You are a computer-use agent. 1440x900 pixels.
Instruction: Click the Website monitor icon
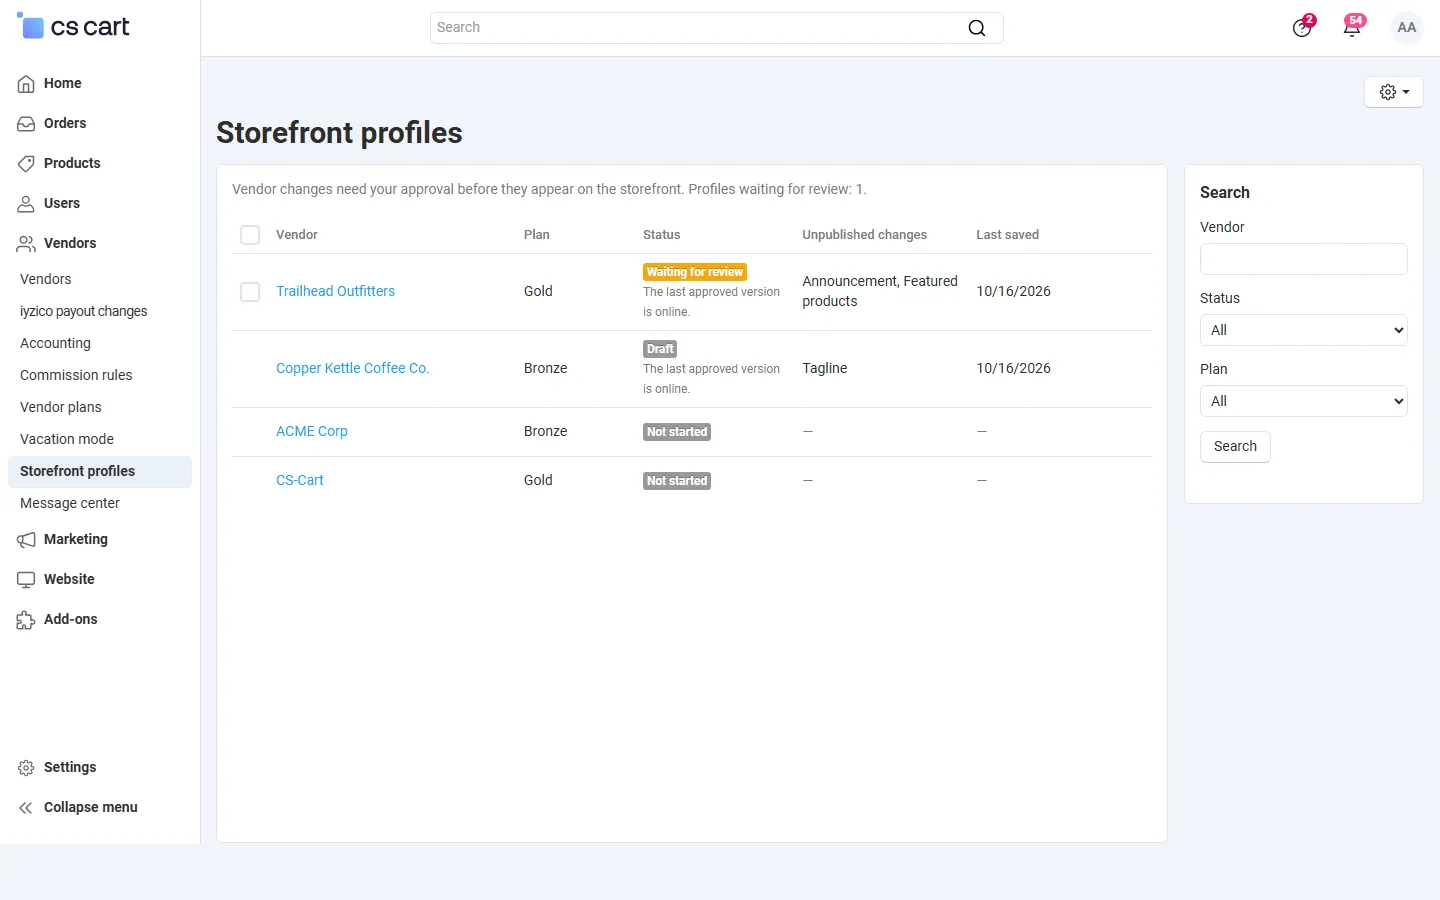point(26,580)
